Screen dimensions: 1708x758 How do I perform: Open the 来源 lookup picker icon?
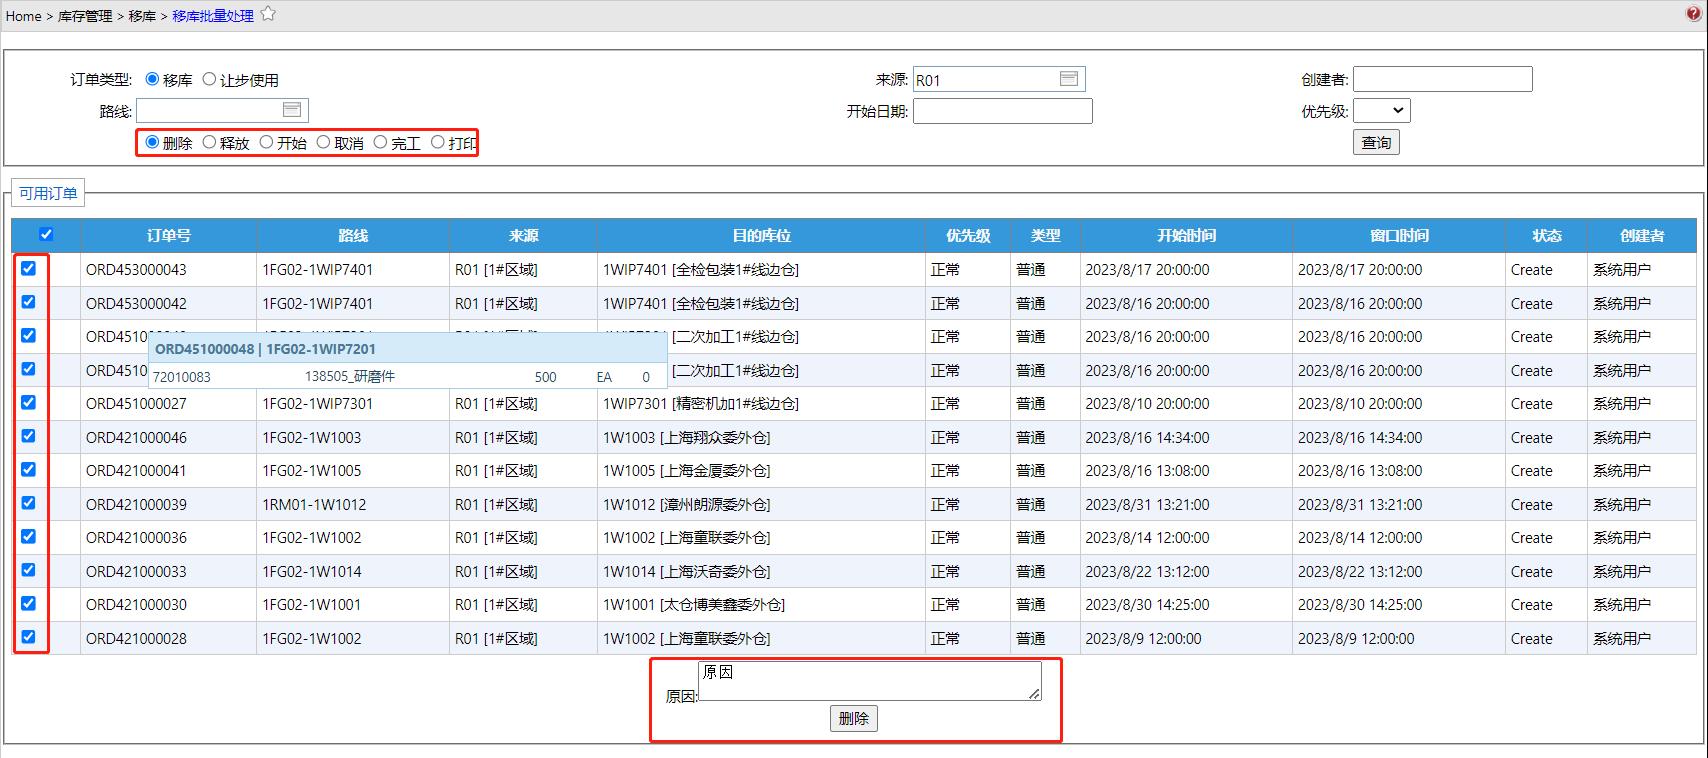pyautogui.click(x=1069, y=79)
